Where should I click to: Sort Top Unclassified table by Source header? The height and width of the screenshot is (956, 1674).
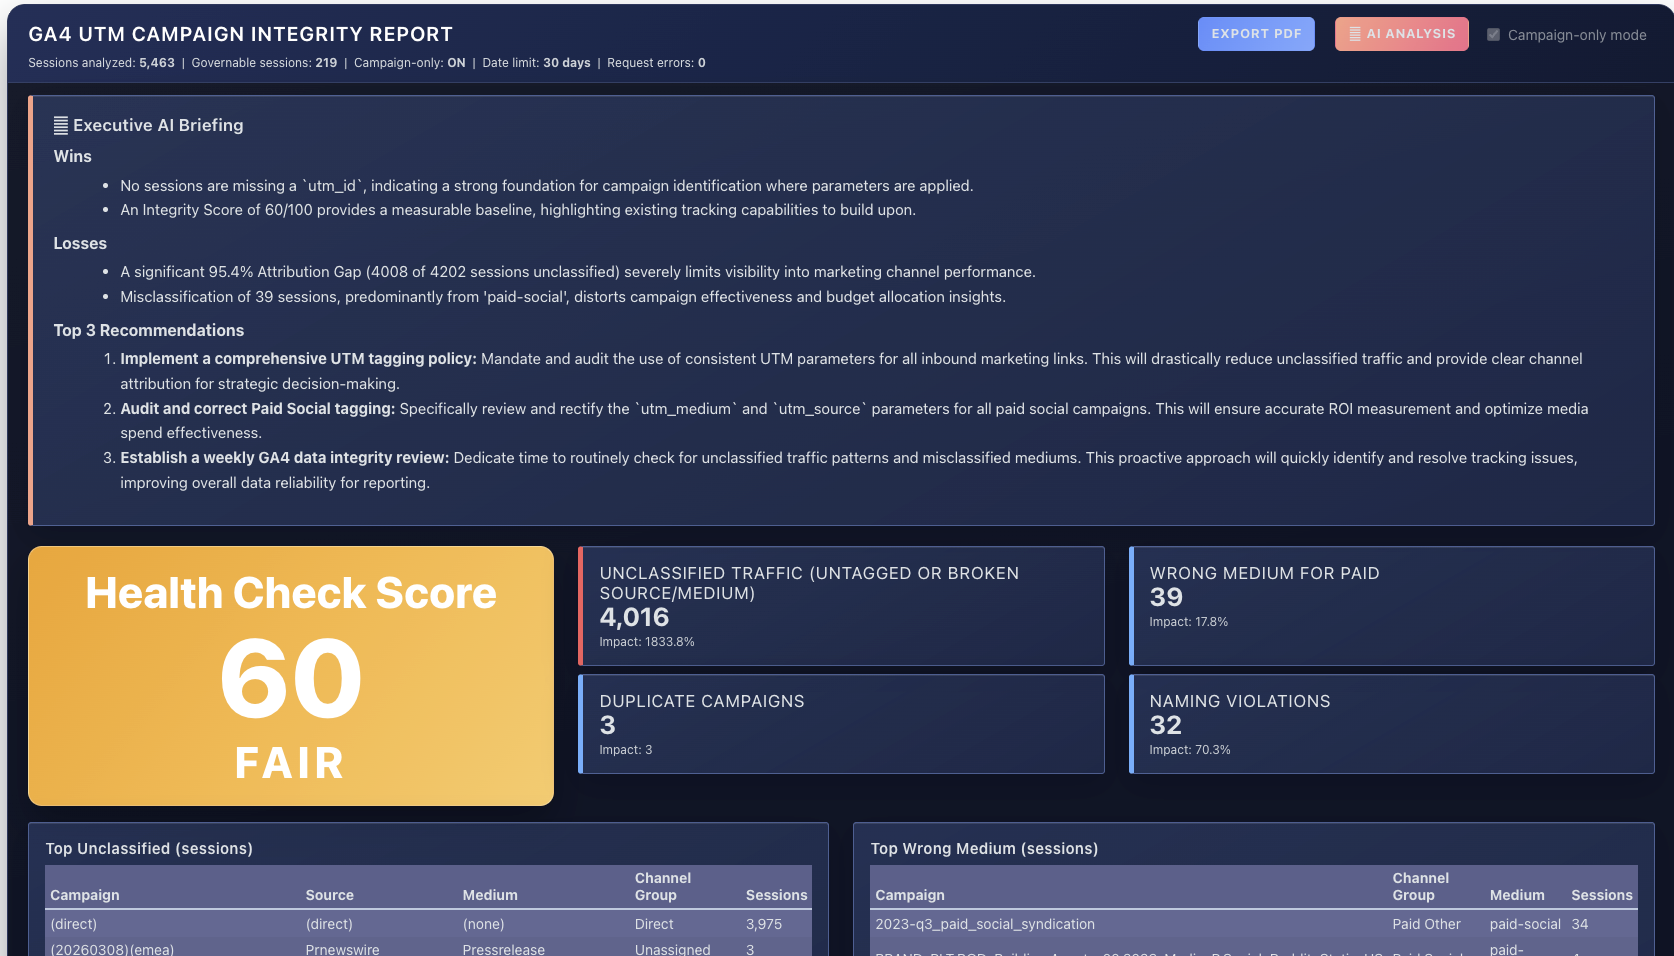[329, 895]
